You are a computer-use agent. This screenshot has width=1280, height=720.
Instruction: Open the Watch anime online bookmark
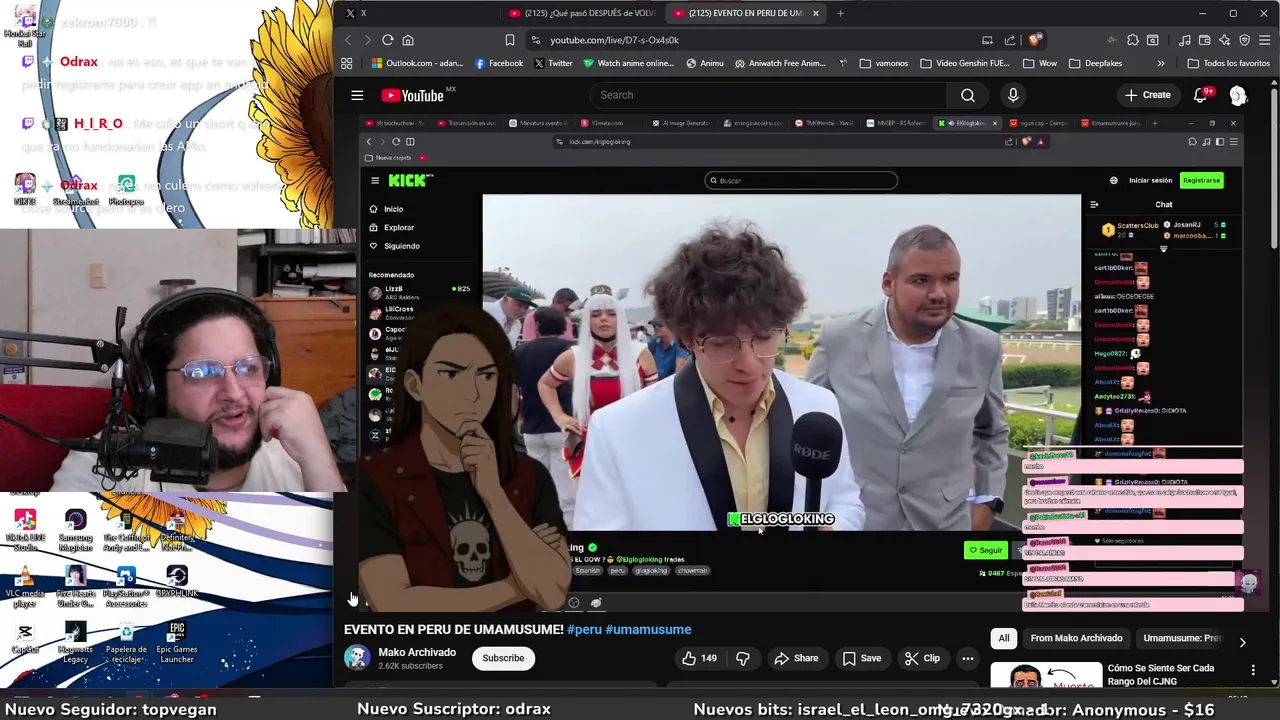628,63
